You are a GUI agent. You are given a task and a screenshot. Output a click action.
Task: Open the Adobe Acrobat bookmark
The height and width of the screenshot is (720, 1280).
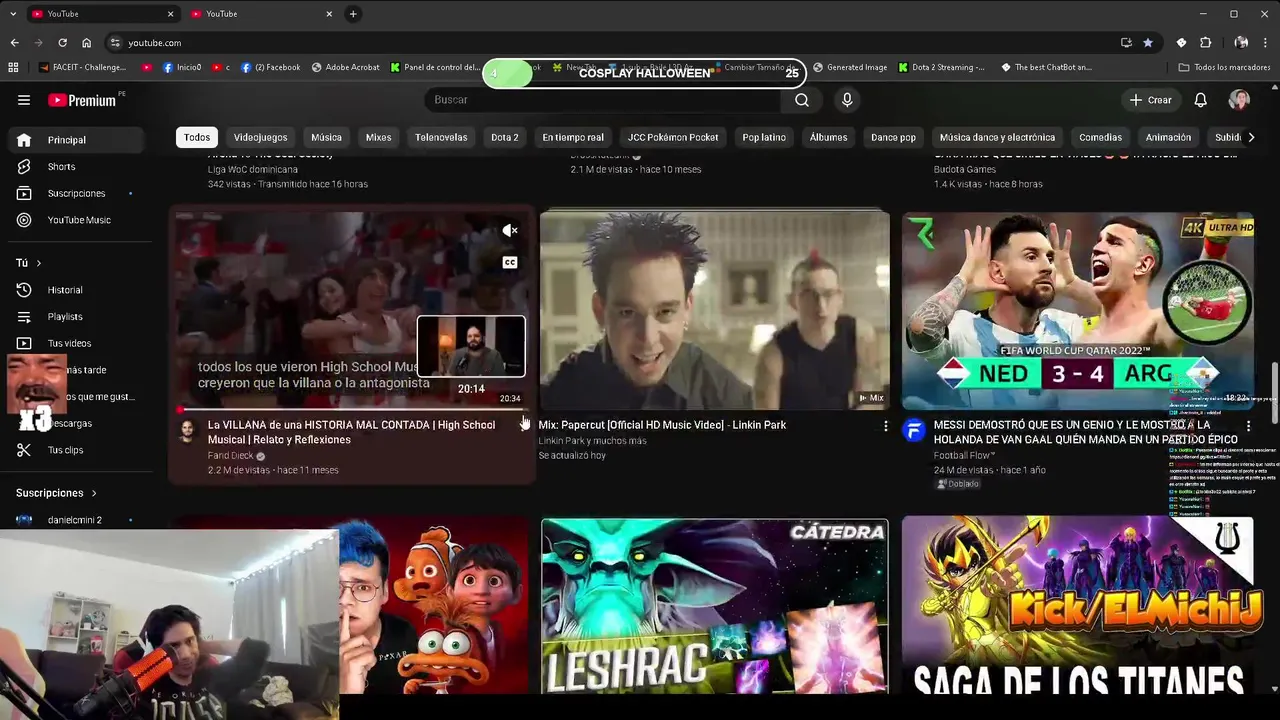(346, 68)
